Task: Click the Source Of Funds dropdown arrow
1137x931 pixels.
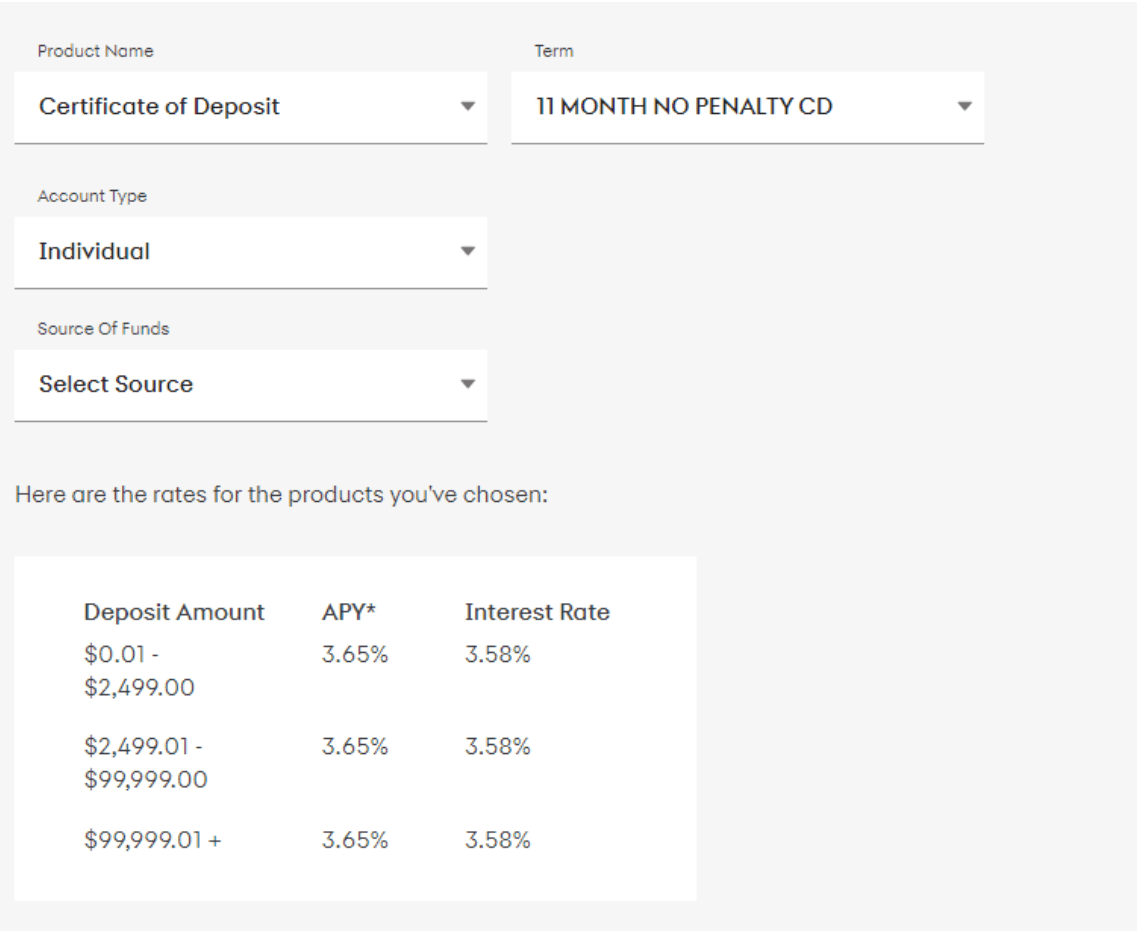Action: point(466,384)
